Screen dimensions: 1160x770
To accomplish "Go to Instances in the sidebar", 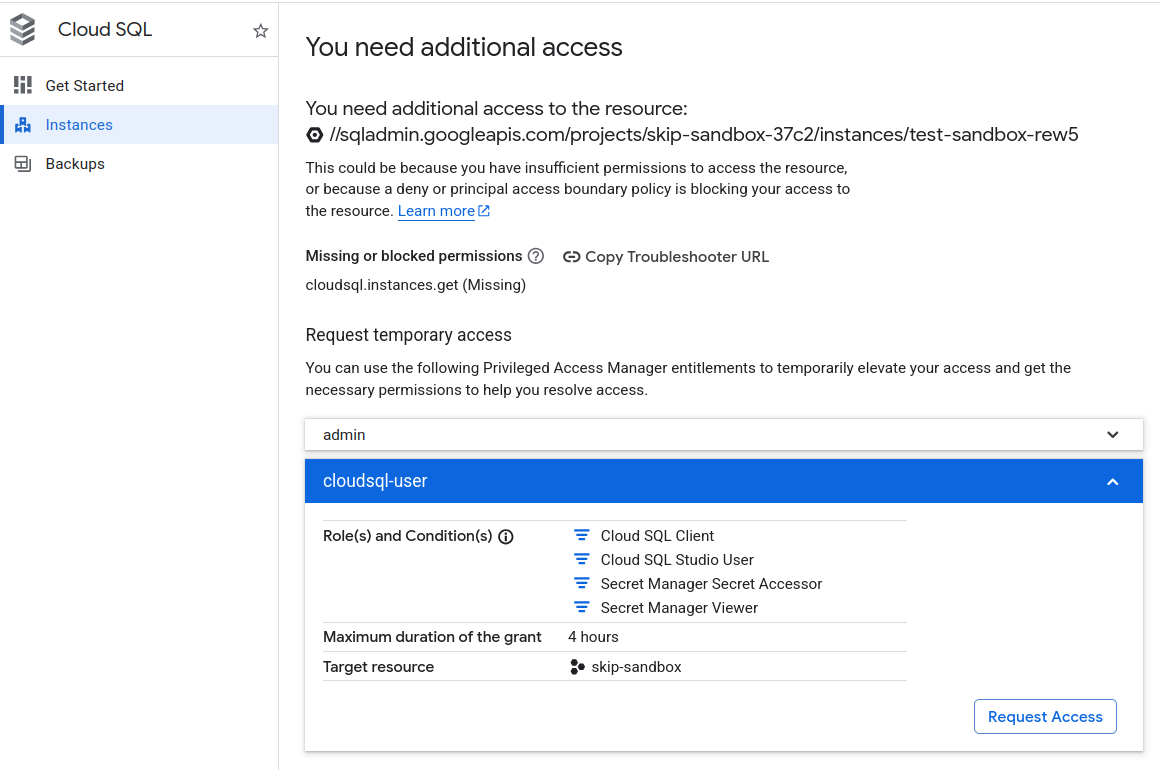I will 79,125.
